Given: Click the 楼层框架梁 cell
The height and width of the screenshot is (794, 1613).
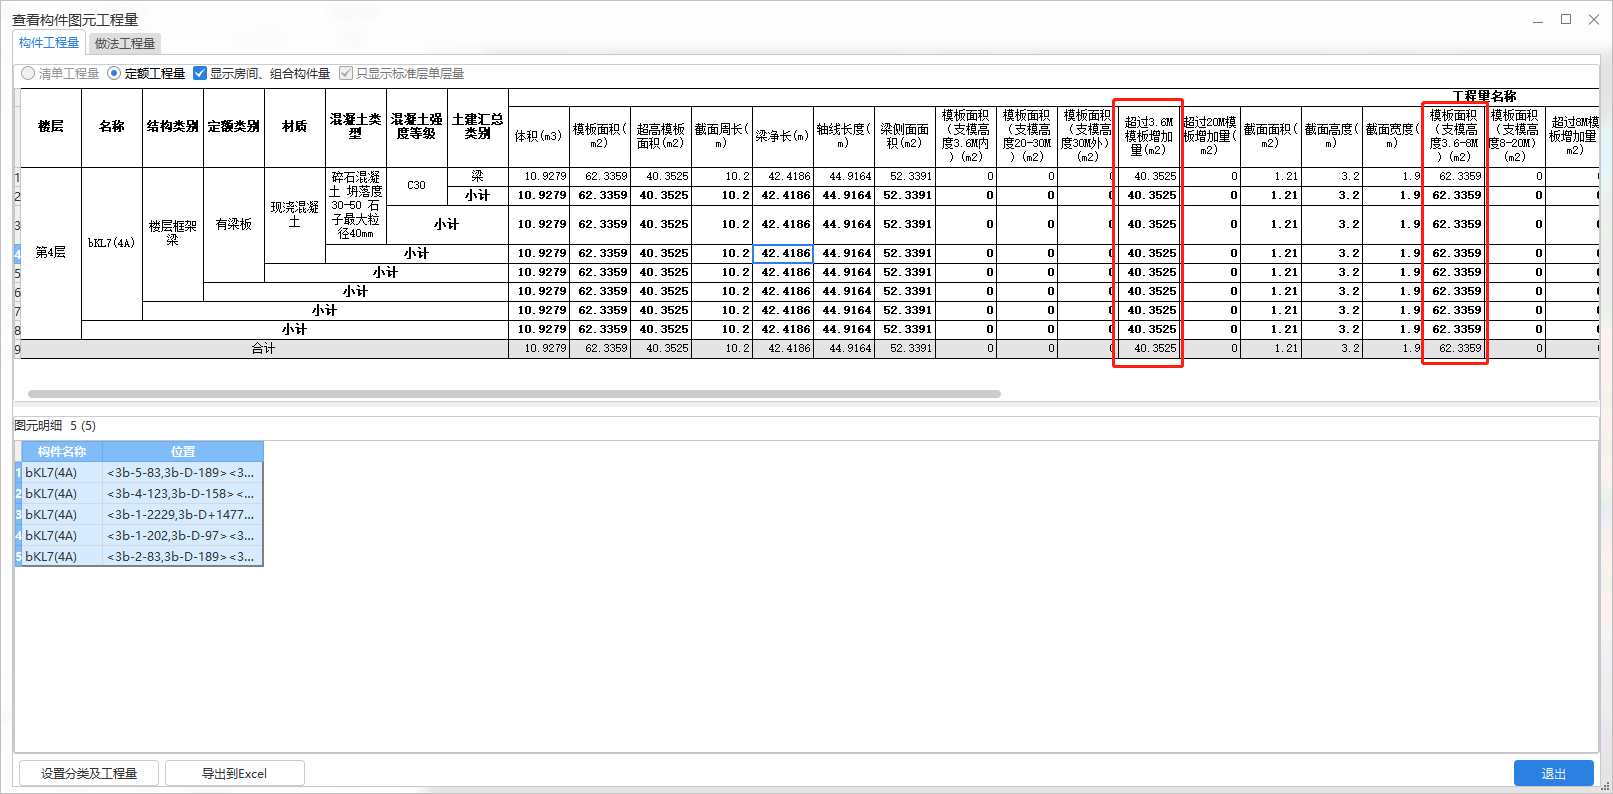Looking at the screenshot, I should [x=173, y=234].
